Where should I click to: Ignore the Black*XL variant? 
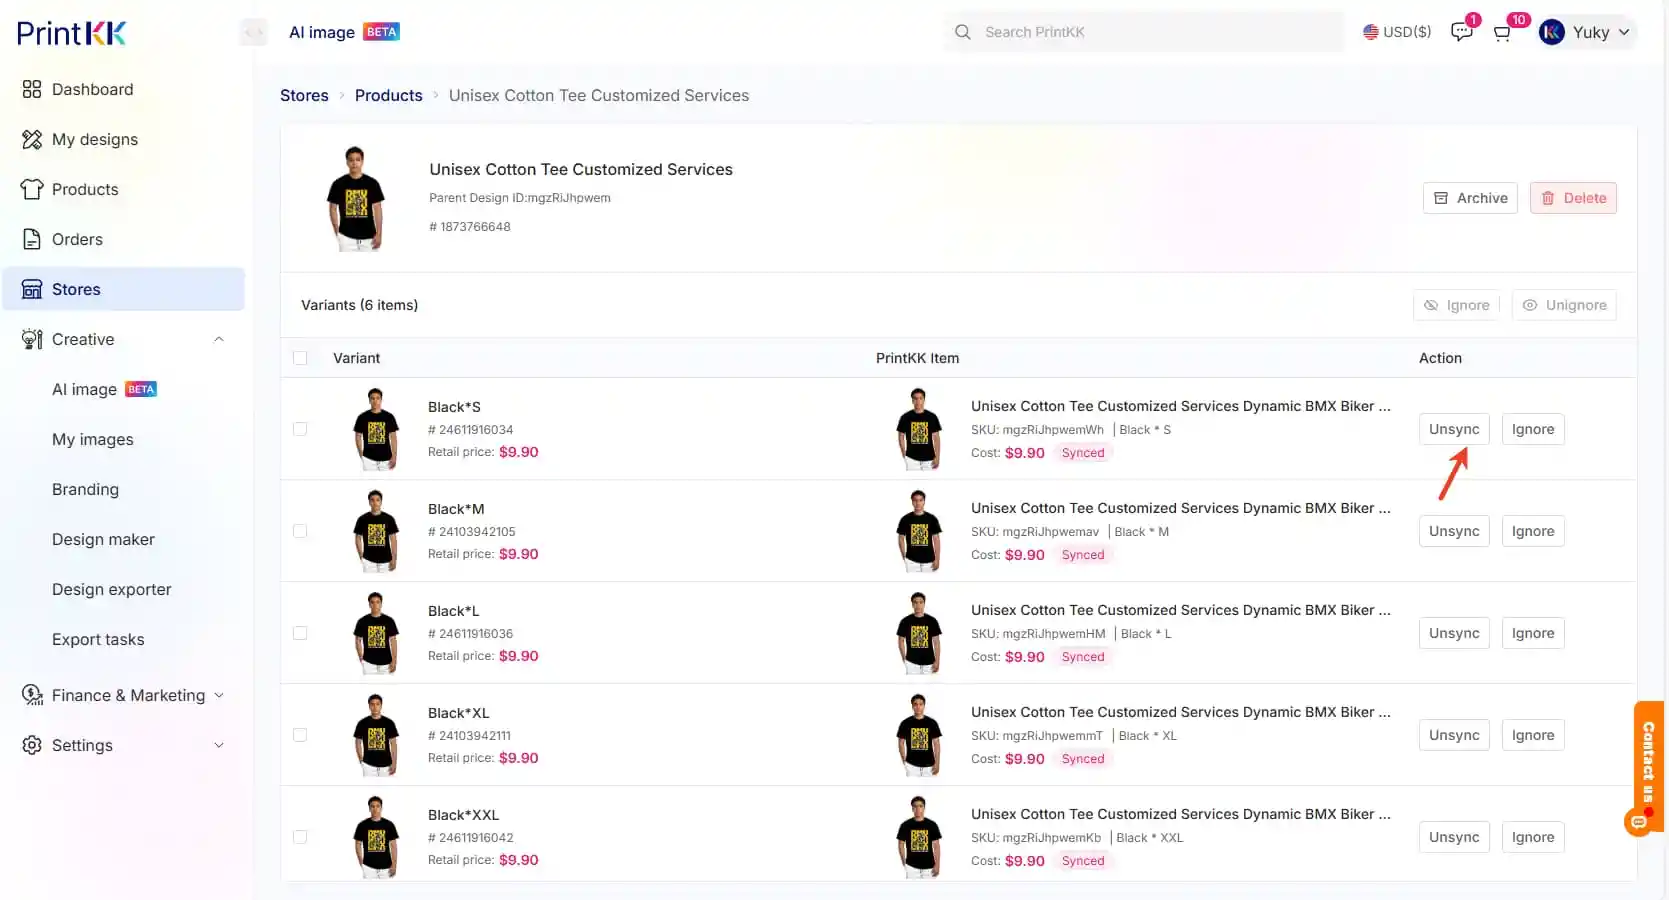[x=1533, y=735]
